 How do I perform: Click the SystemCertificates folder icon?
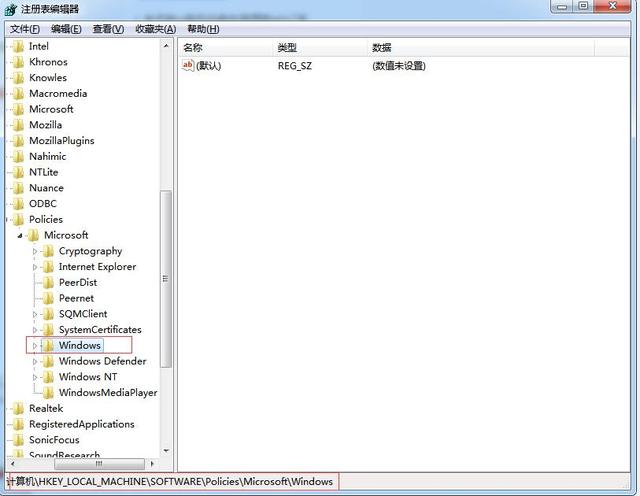pos(48,330)
